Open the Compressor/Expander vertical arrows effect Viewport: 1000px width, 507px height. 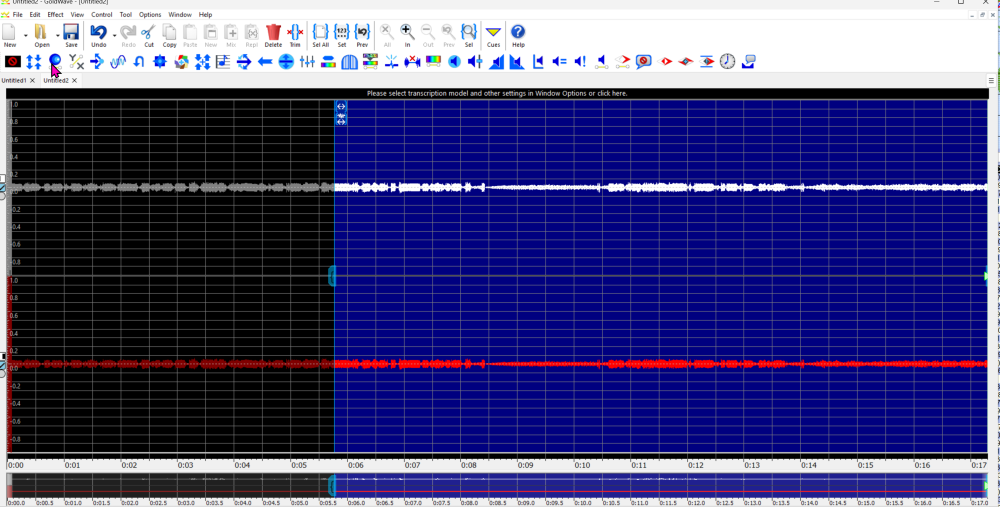pyautogui.click(x=34, y=62)
